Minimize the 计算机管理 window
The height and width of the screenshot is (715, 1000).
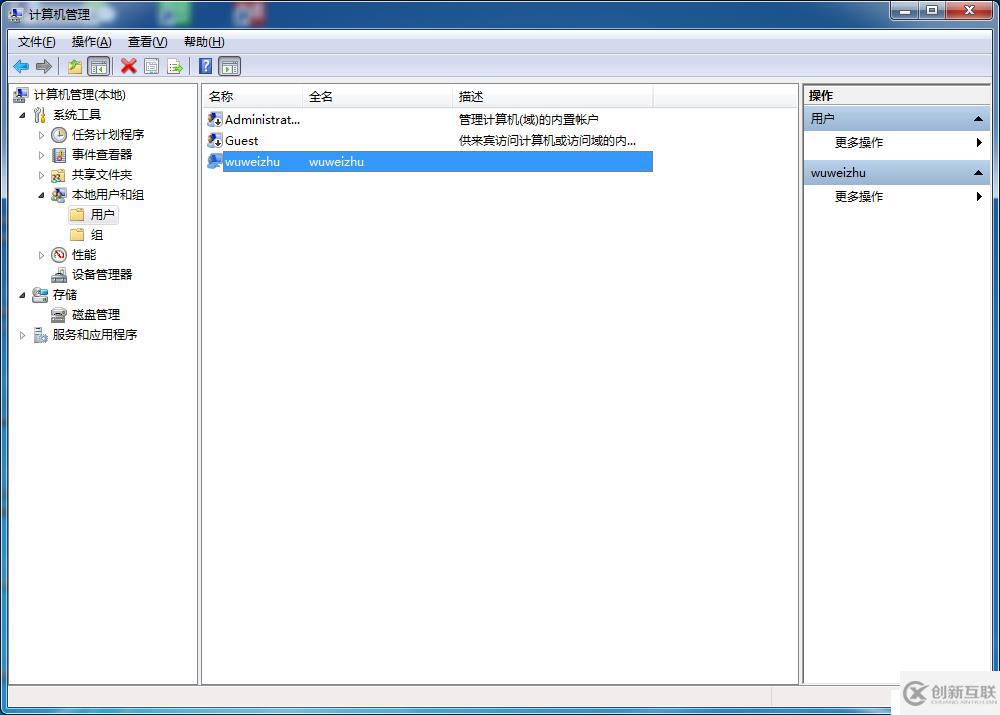pos(904,11)
